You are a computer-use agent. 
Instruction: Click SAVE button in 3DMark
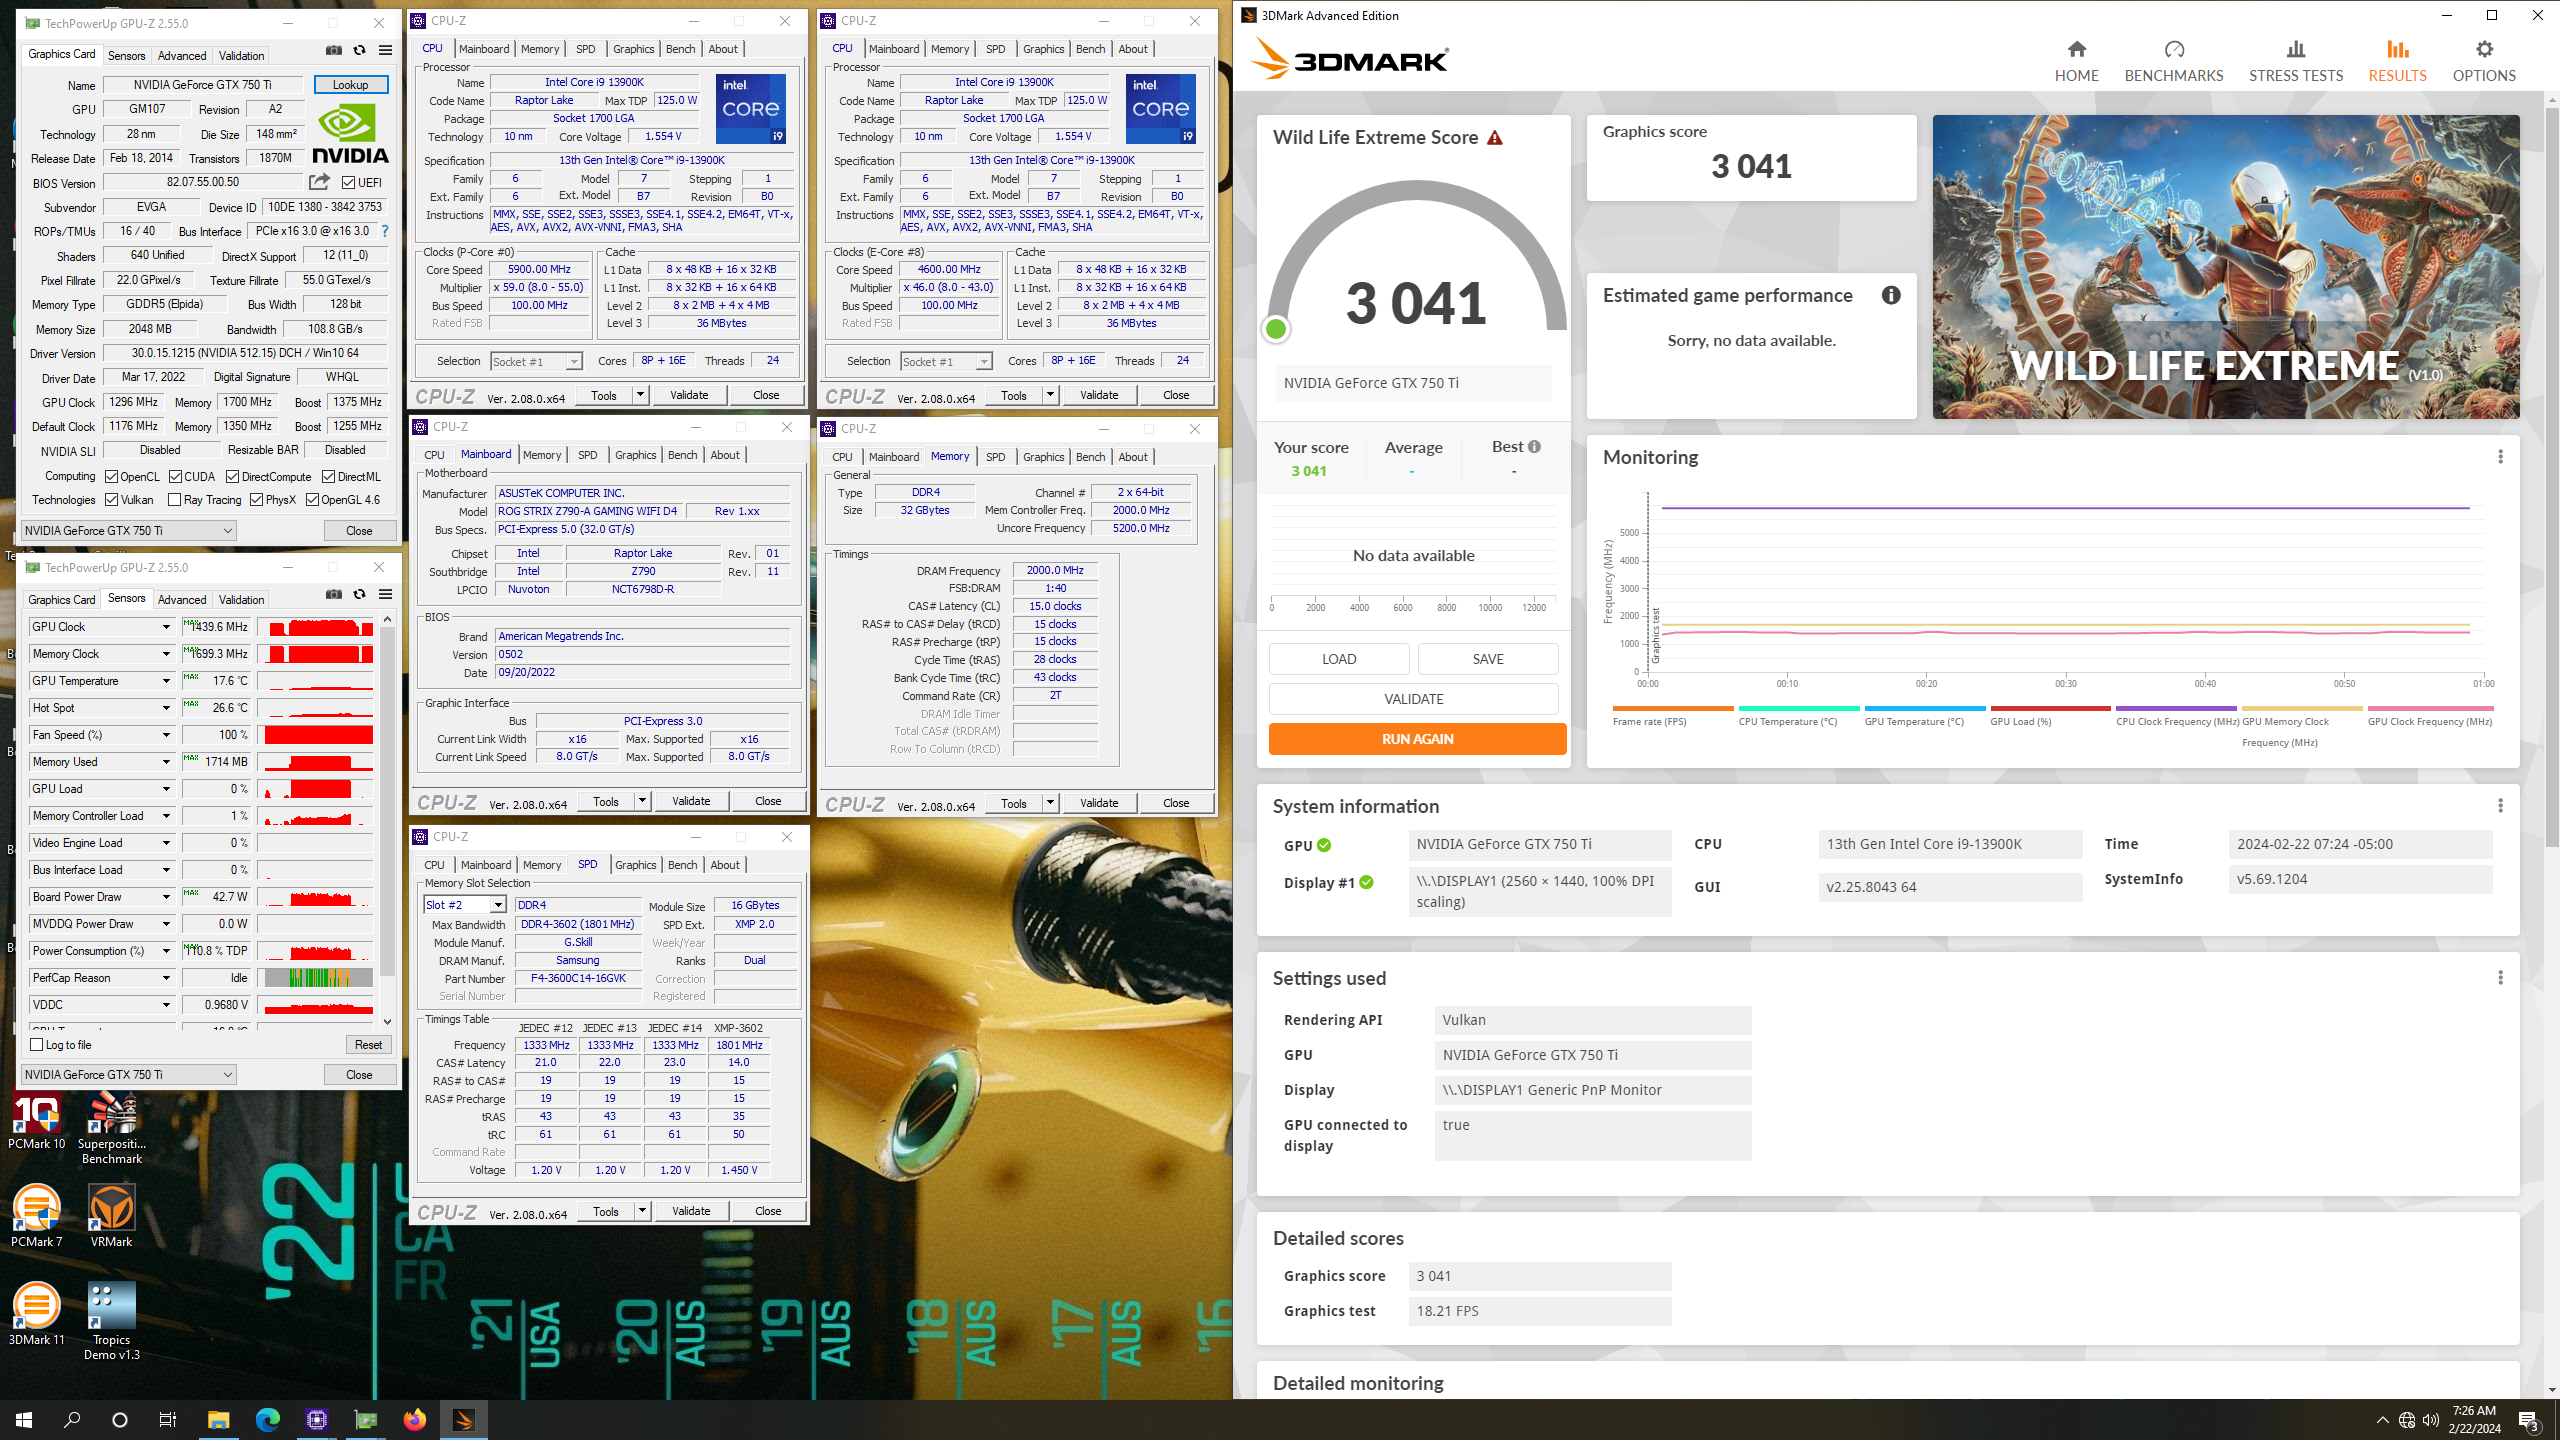tap(1487, 659)
